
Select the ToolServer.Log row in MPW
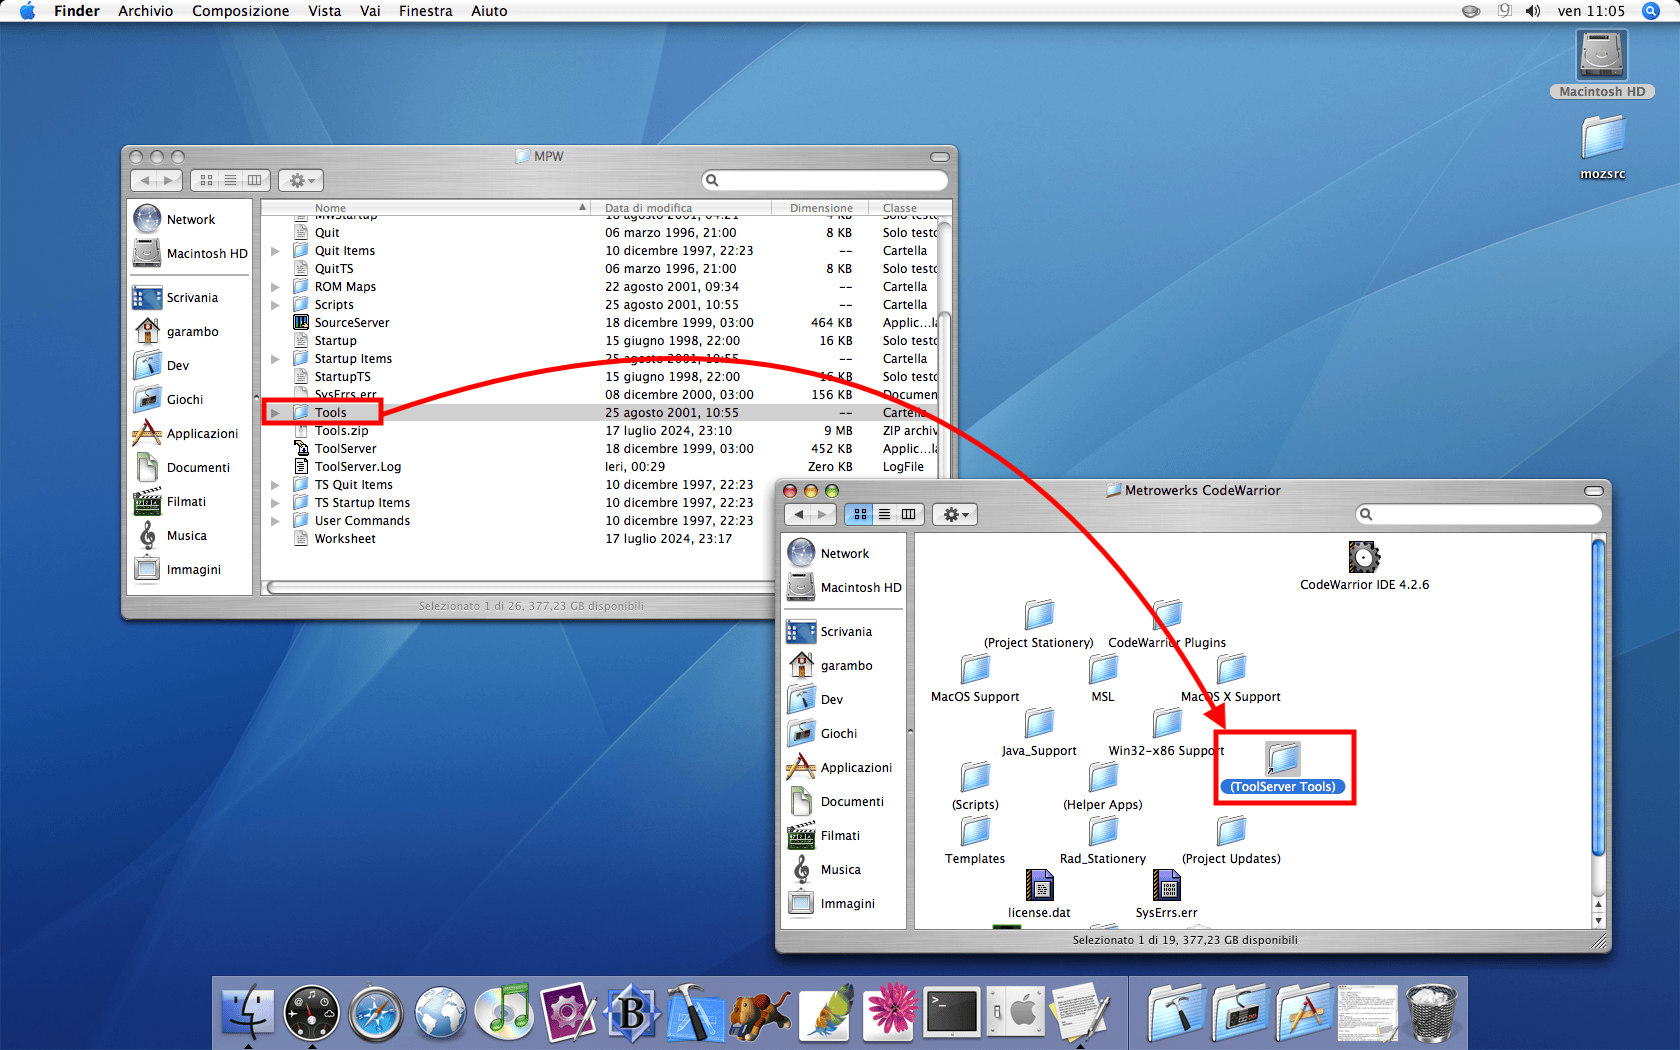coord(600,467)
